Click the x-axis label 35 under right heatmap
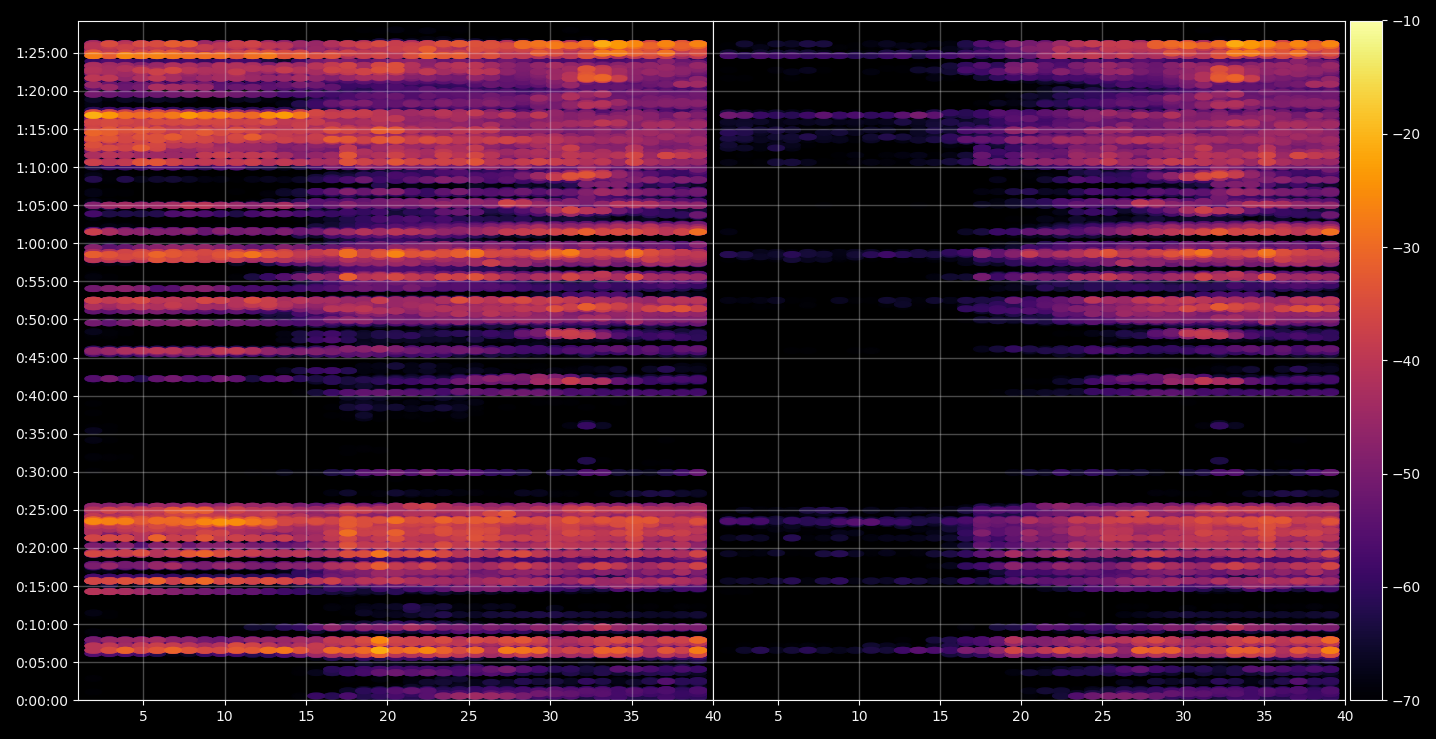 1264,716
